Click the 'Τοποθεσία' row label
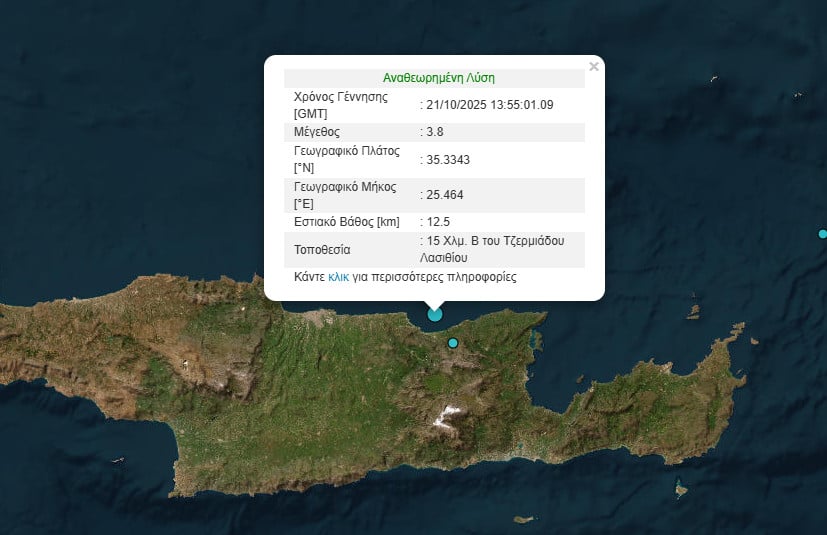Screen dimensions: 827x535 point(322,249)
